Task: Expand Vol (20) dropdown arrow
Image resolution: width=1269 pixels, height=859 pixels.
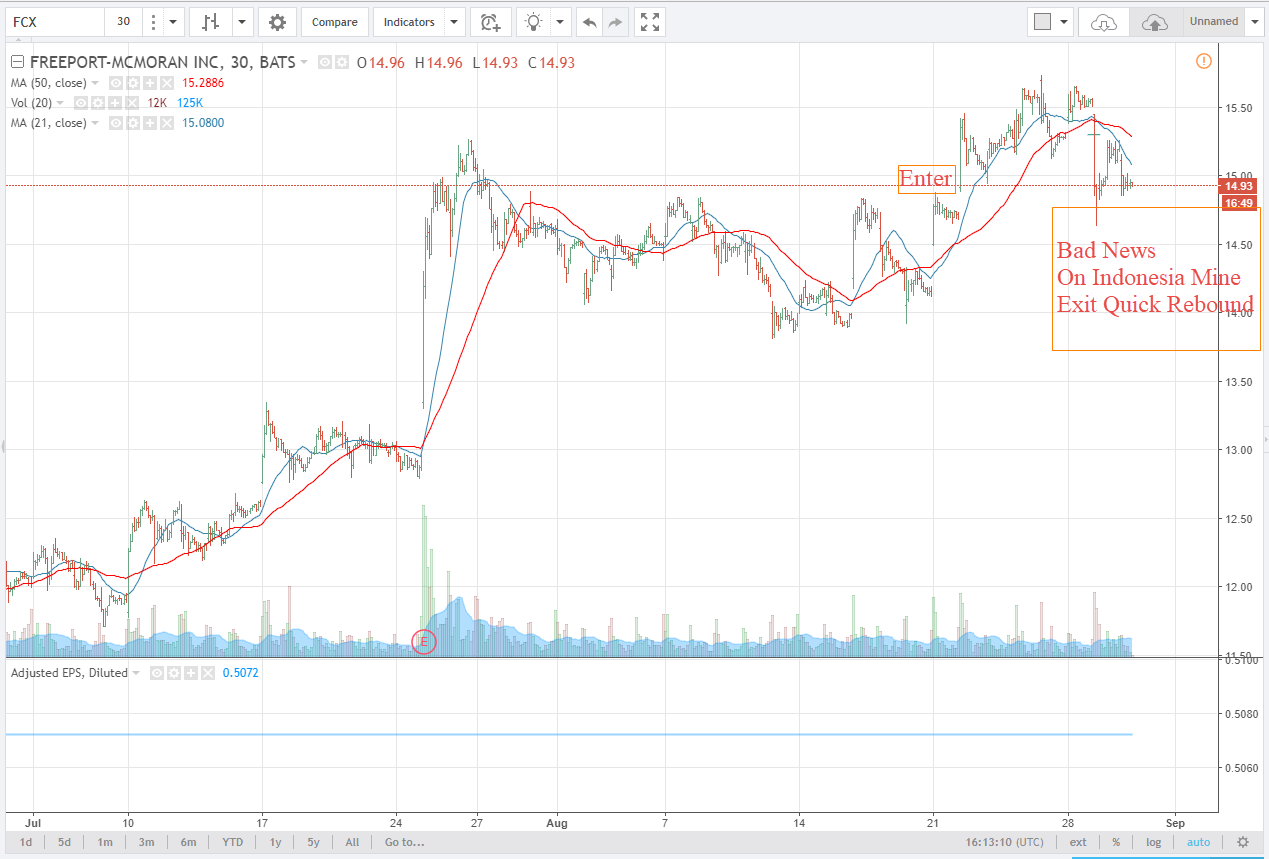Action: (59, 103)
